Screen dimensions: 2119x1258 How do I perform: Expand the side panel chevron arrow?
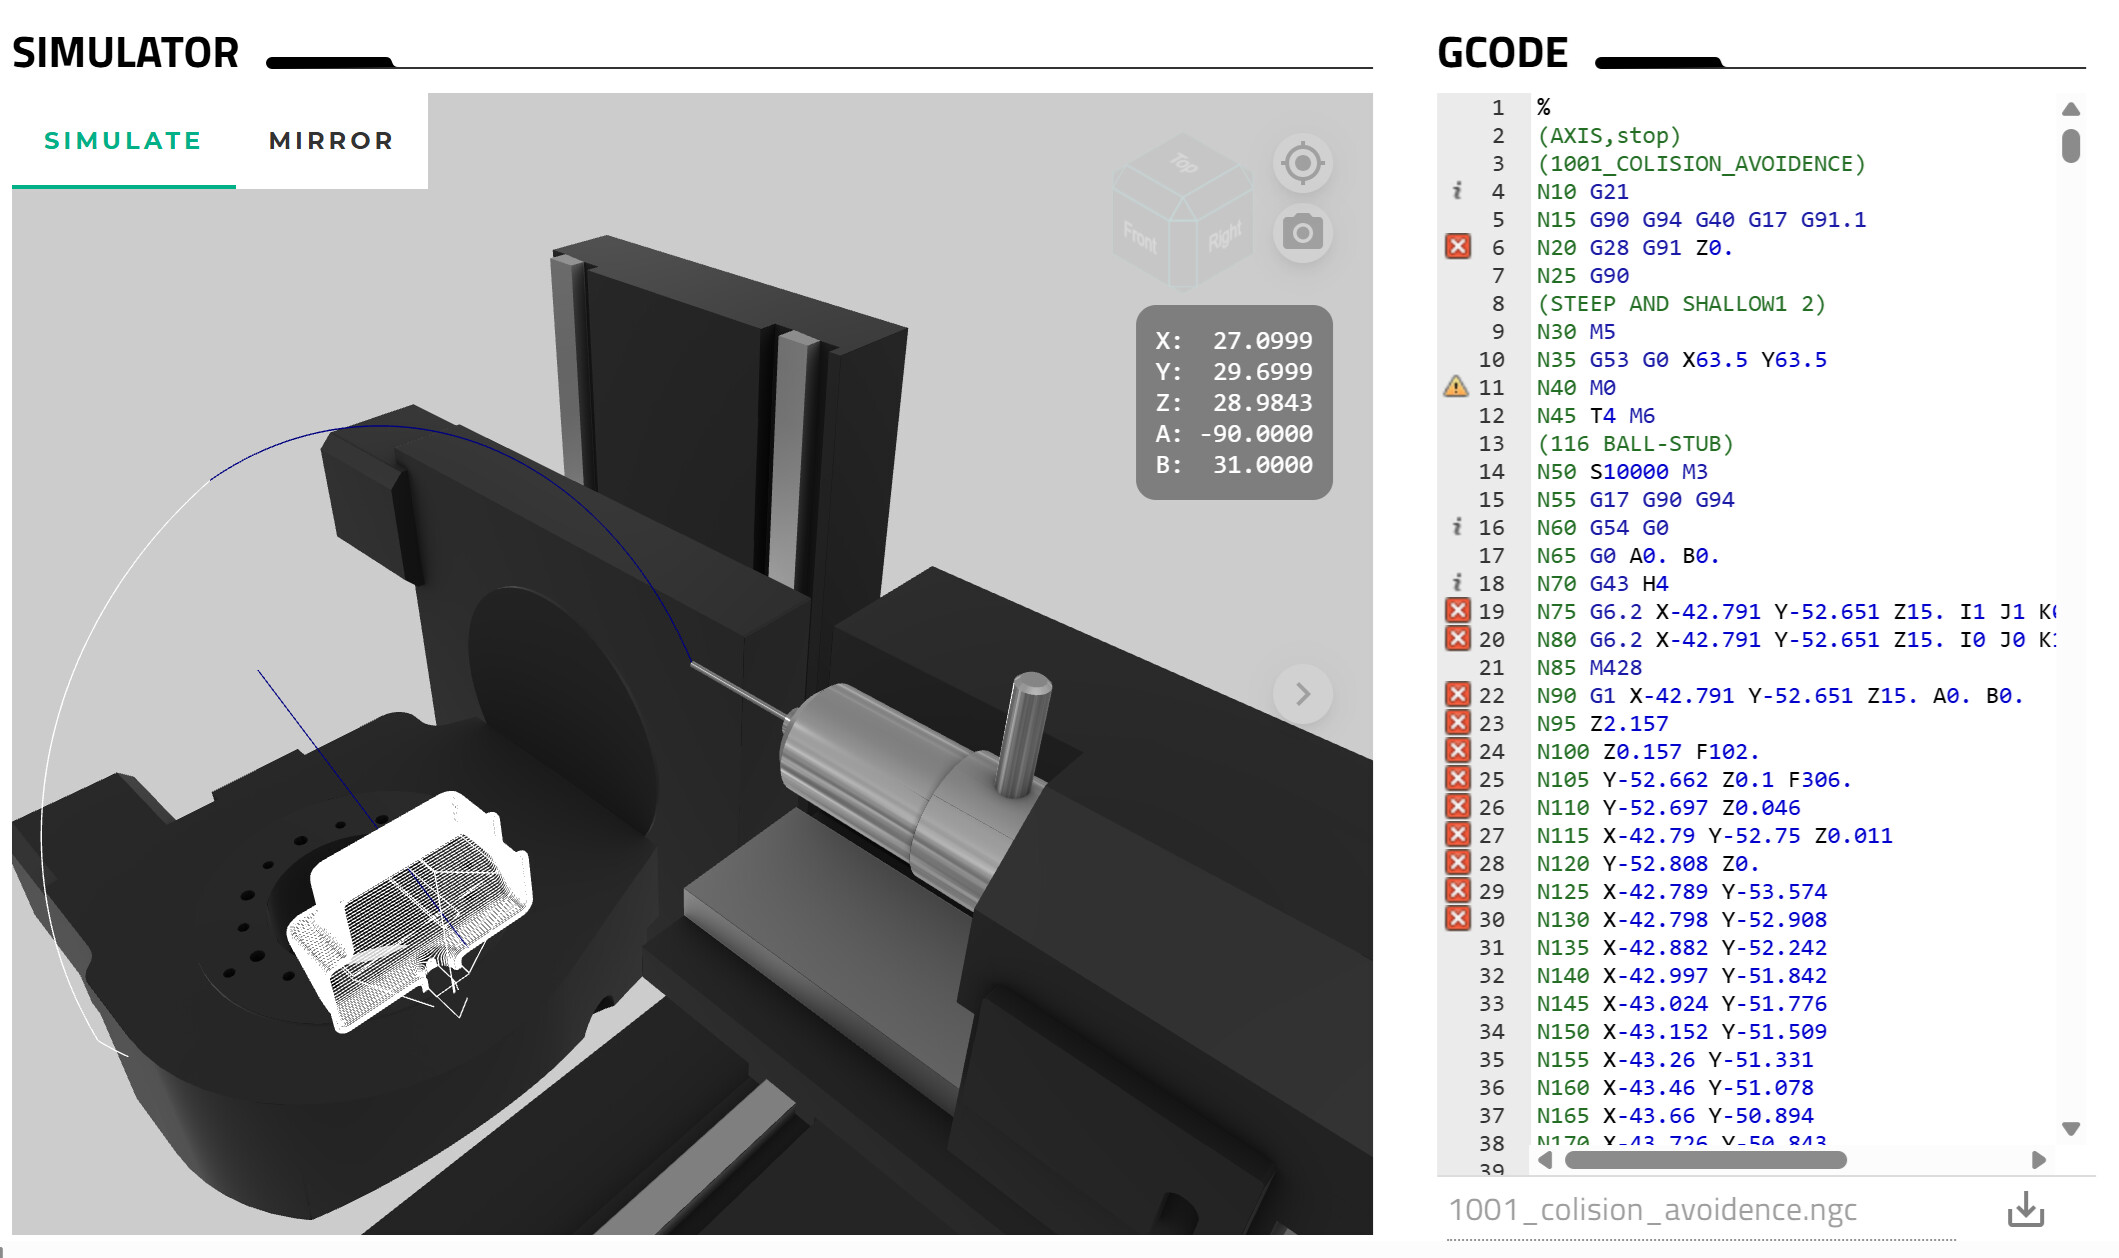pos(1302,694)
